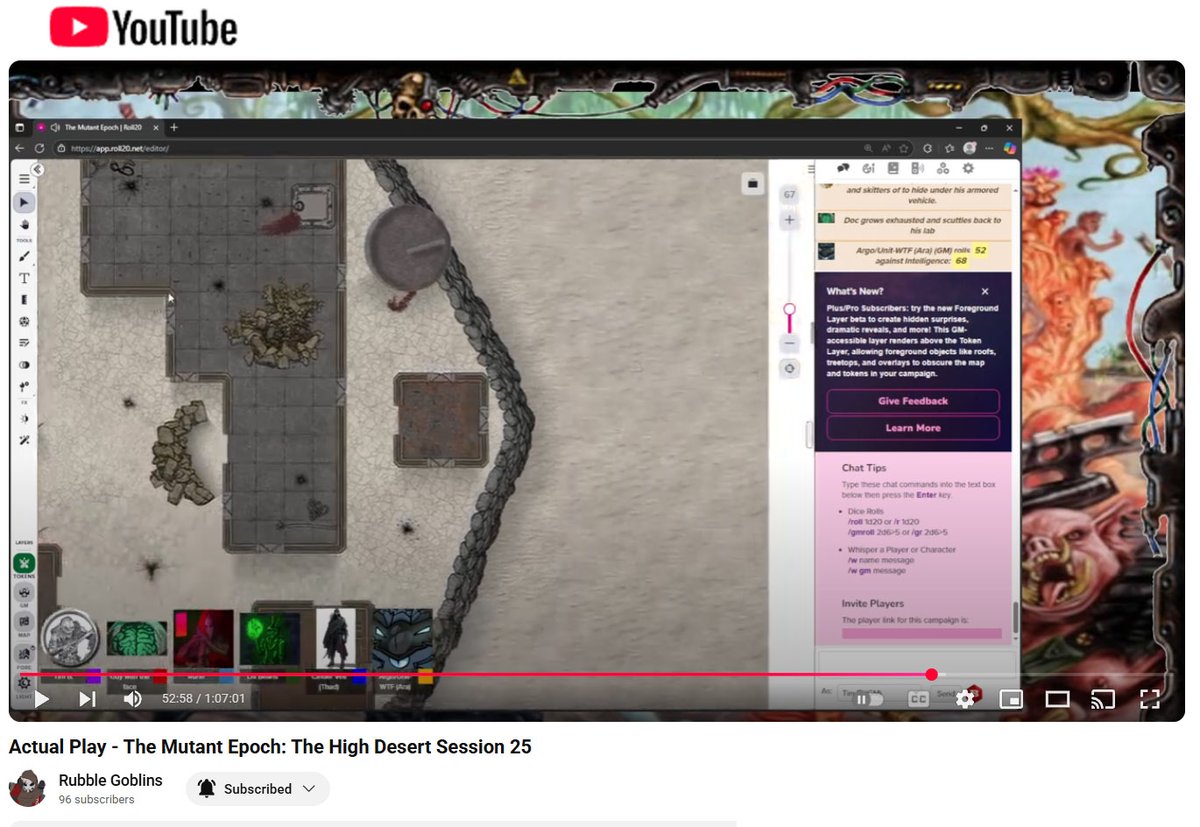Click the Learn More button
Image resolution: width=1200 pixels, height=827 pixels.
click(x=913, y=428)
